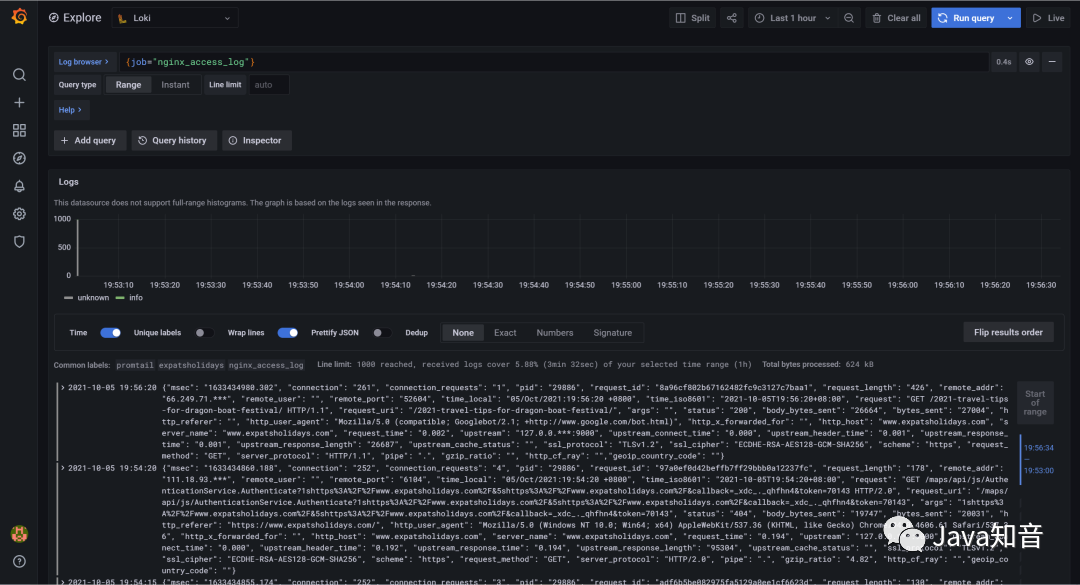Viewport: 1080px width, 585px height.
Task: Open the Loki datasource dropdown
Action: (175, 18)
